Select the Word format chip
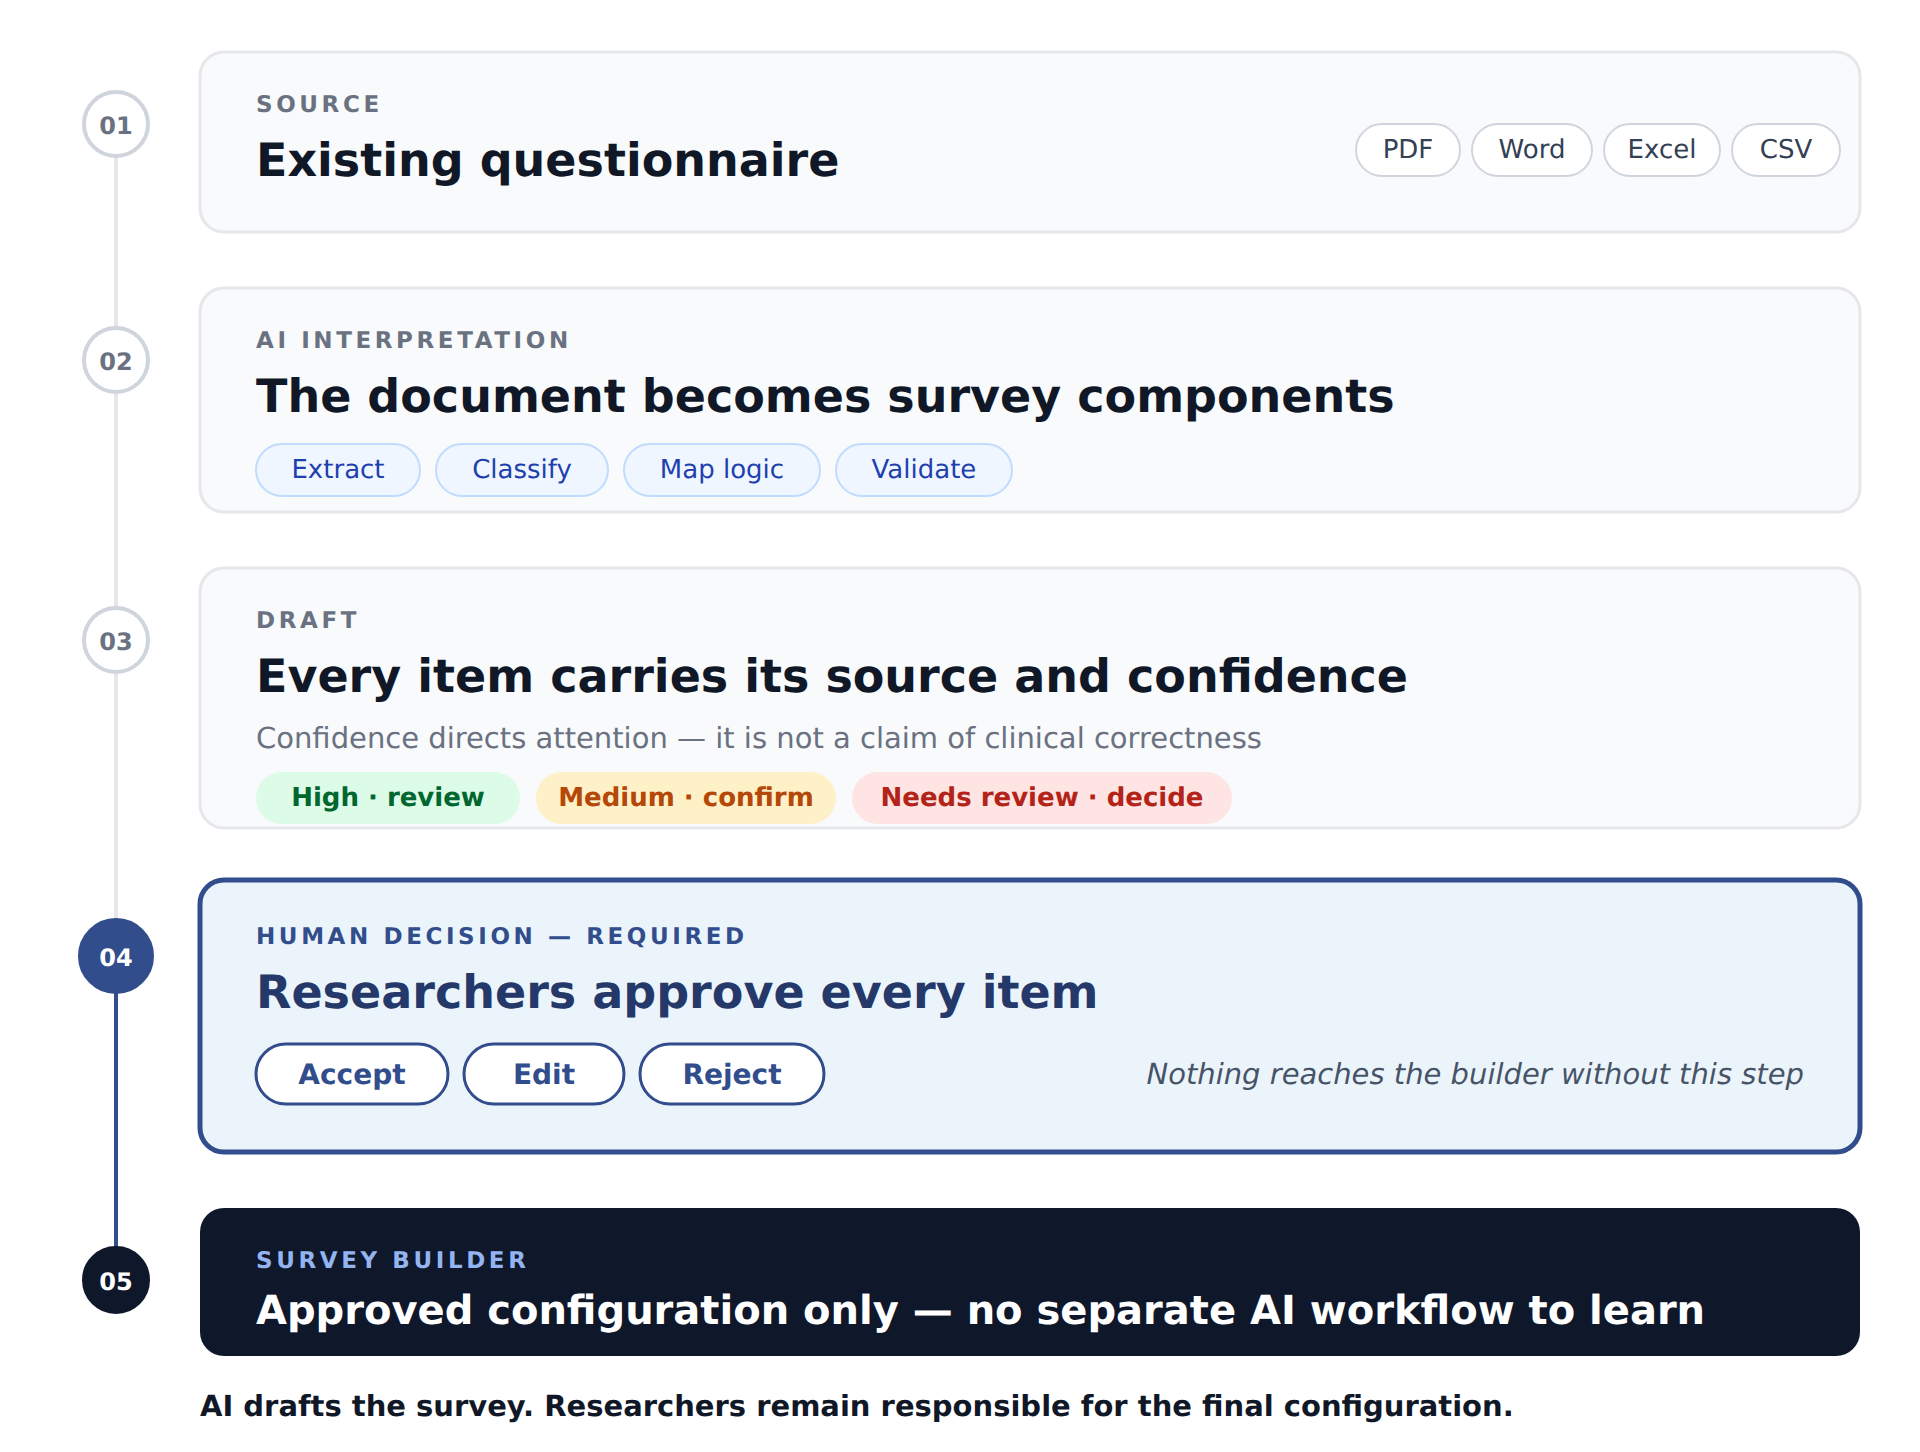The width and height of the screenshot is (1920, 1452). pyautogui.click(x=1532, y=150)
